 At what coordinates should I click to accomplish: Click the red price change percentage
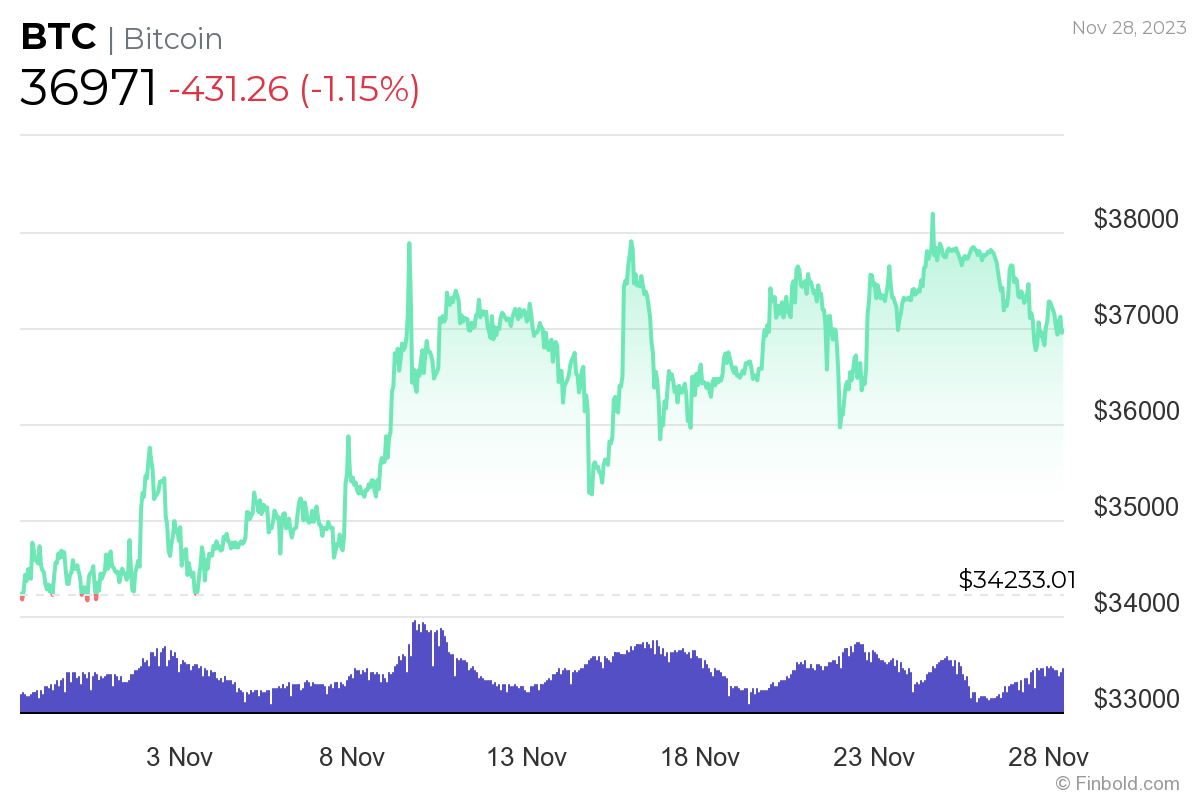(359, 90)
